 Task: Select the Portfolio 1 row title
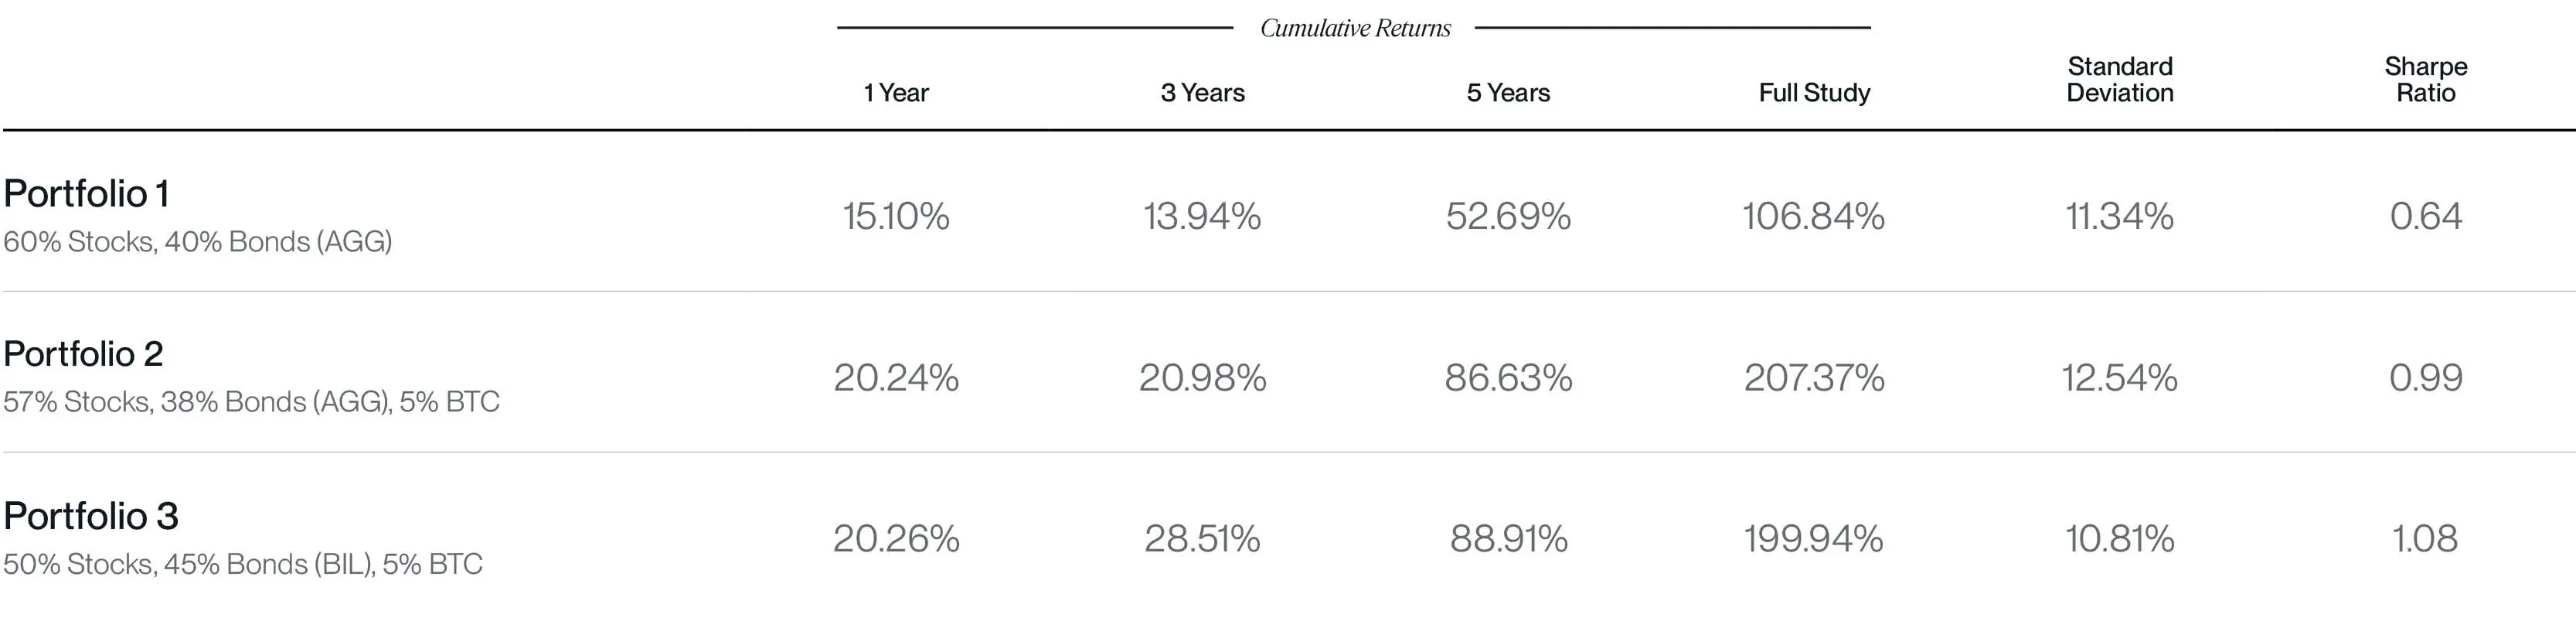pos(86,194)
